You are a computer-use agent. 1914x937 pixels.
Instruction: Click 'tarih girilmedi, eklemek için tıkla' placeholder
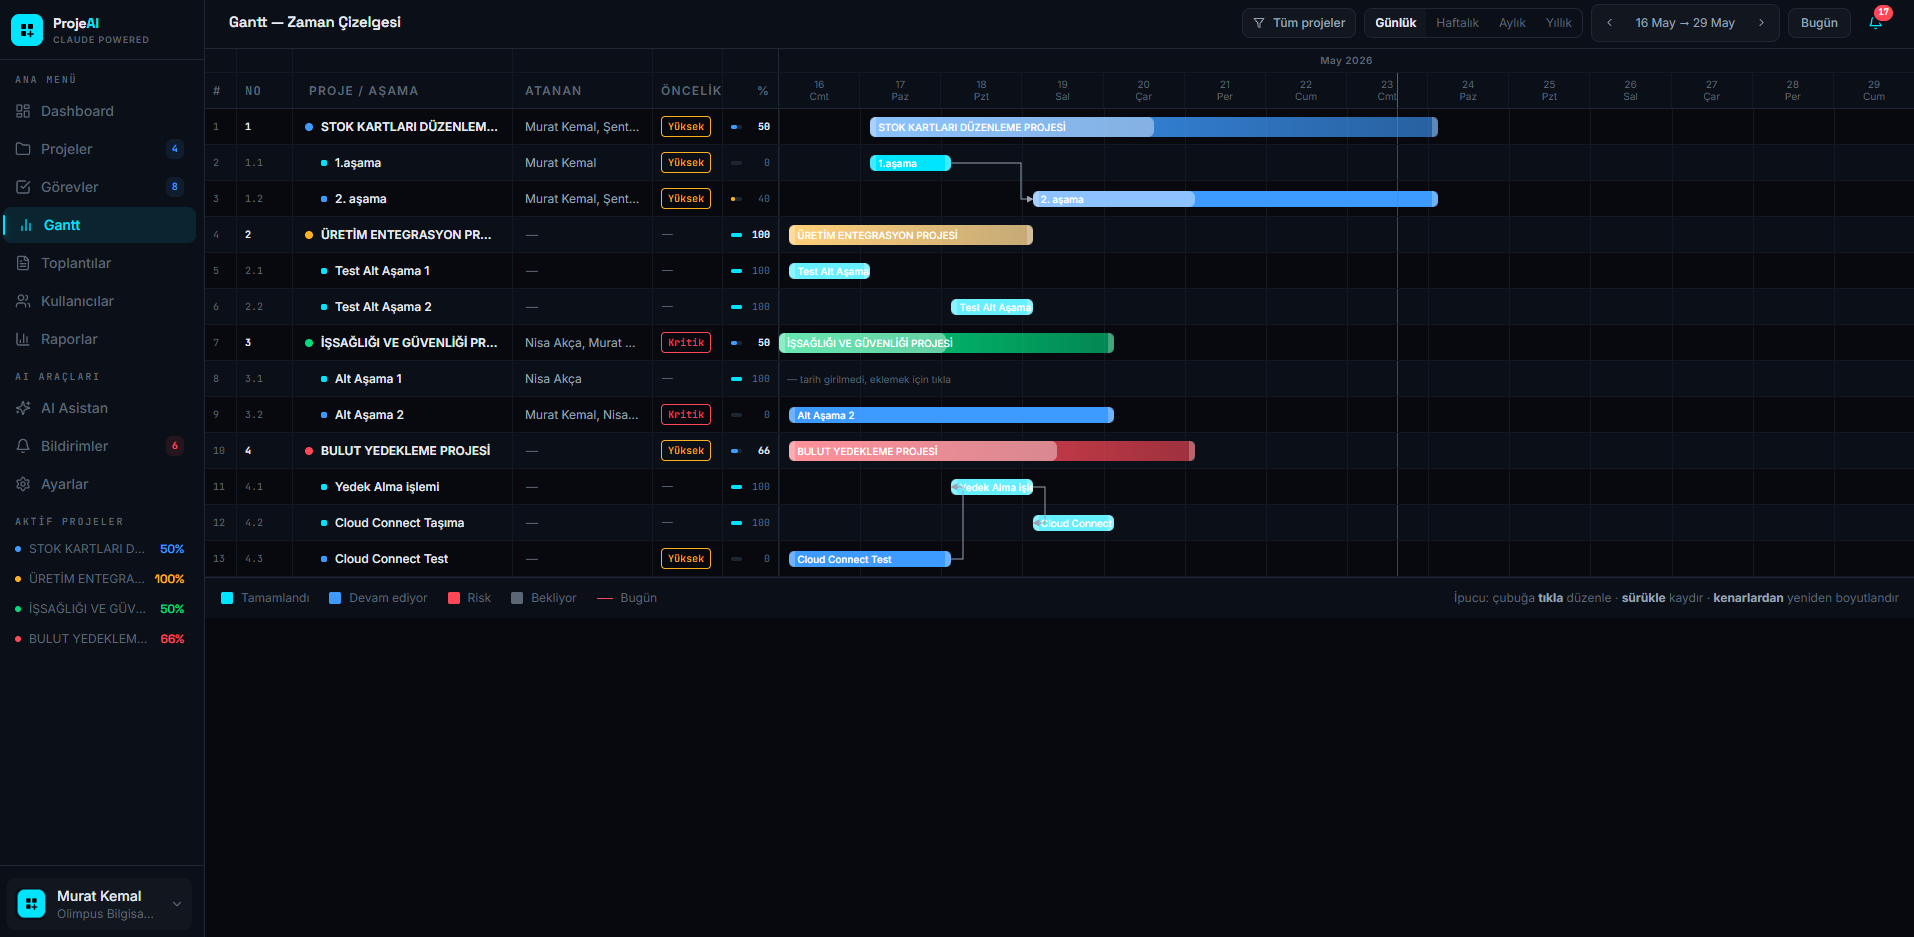point(869,379)
